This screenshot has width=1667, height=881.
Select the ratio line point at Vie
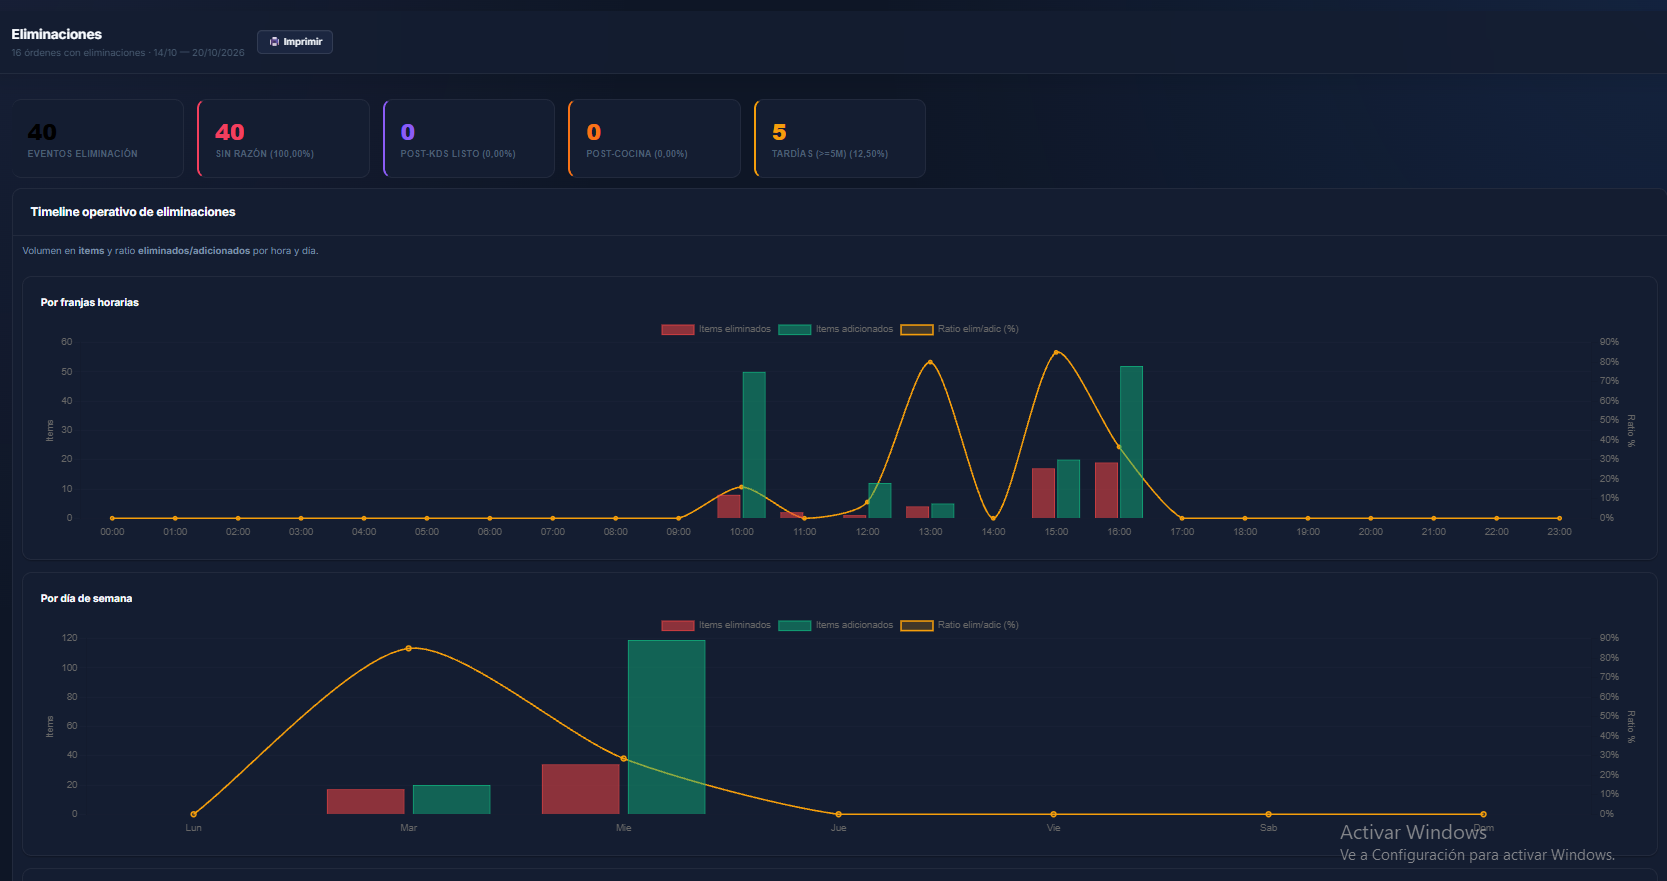[x=1053, y=814]
